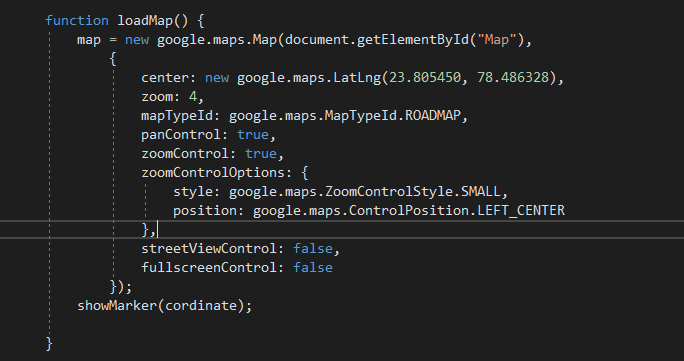The height and width of the screenshot is (361, 684).
Task: Click the closing '},' of zoomControlOptions
Action: pos(149,230)
